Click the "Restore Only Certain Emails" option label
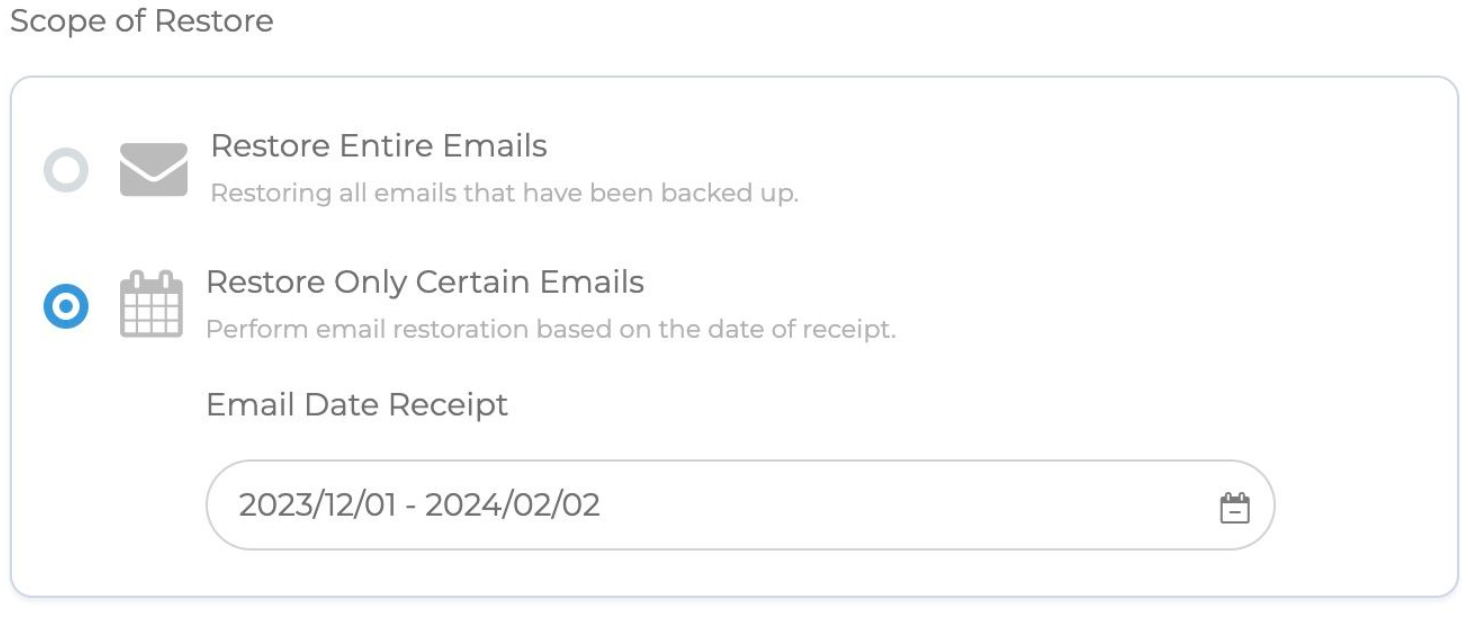The height and width of the screenshot is (621, 1469). tap(424, 283)
